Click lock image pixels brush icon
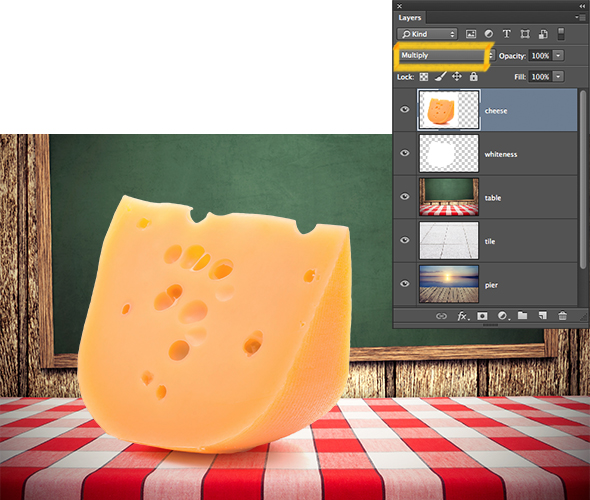Screen dimensions: 590x500 pyautogui.click(x=440, y=77)
